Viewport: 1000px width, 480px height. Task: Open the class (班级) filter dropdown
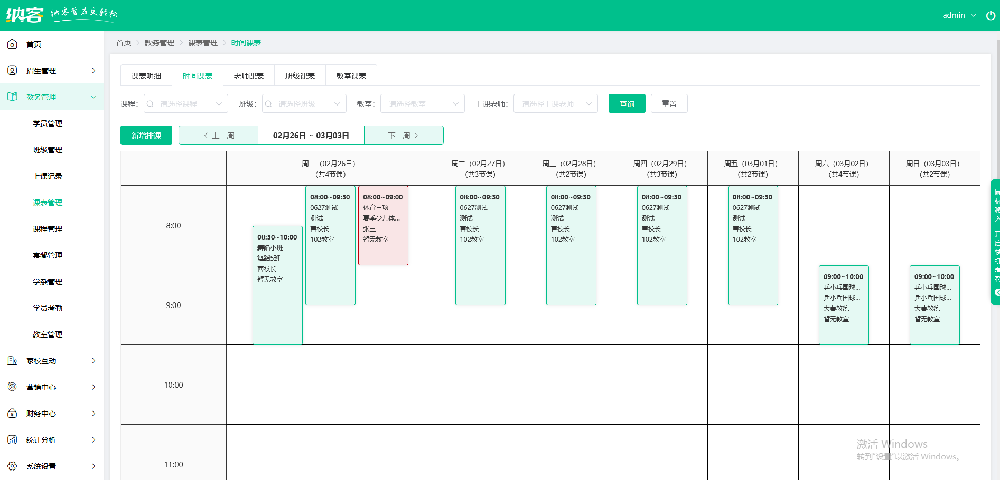[x=304, y=103]
